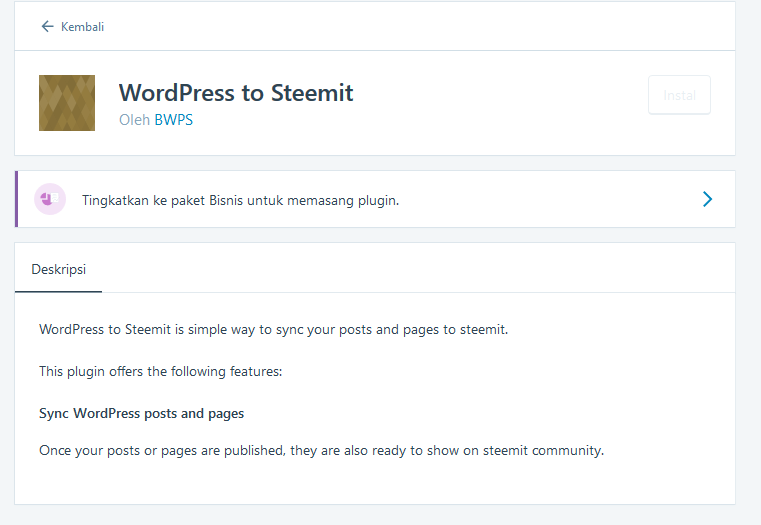Click the back arrow icon

point(47,27)
